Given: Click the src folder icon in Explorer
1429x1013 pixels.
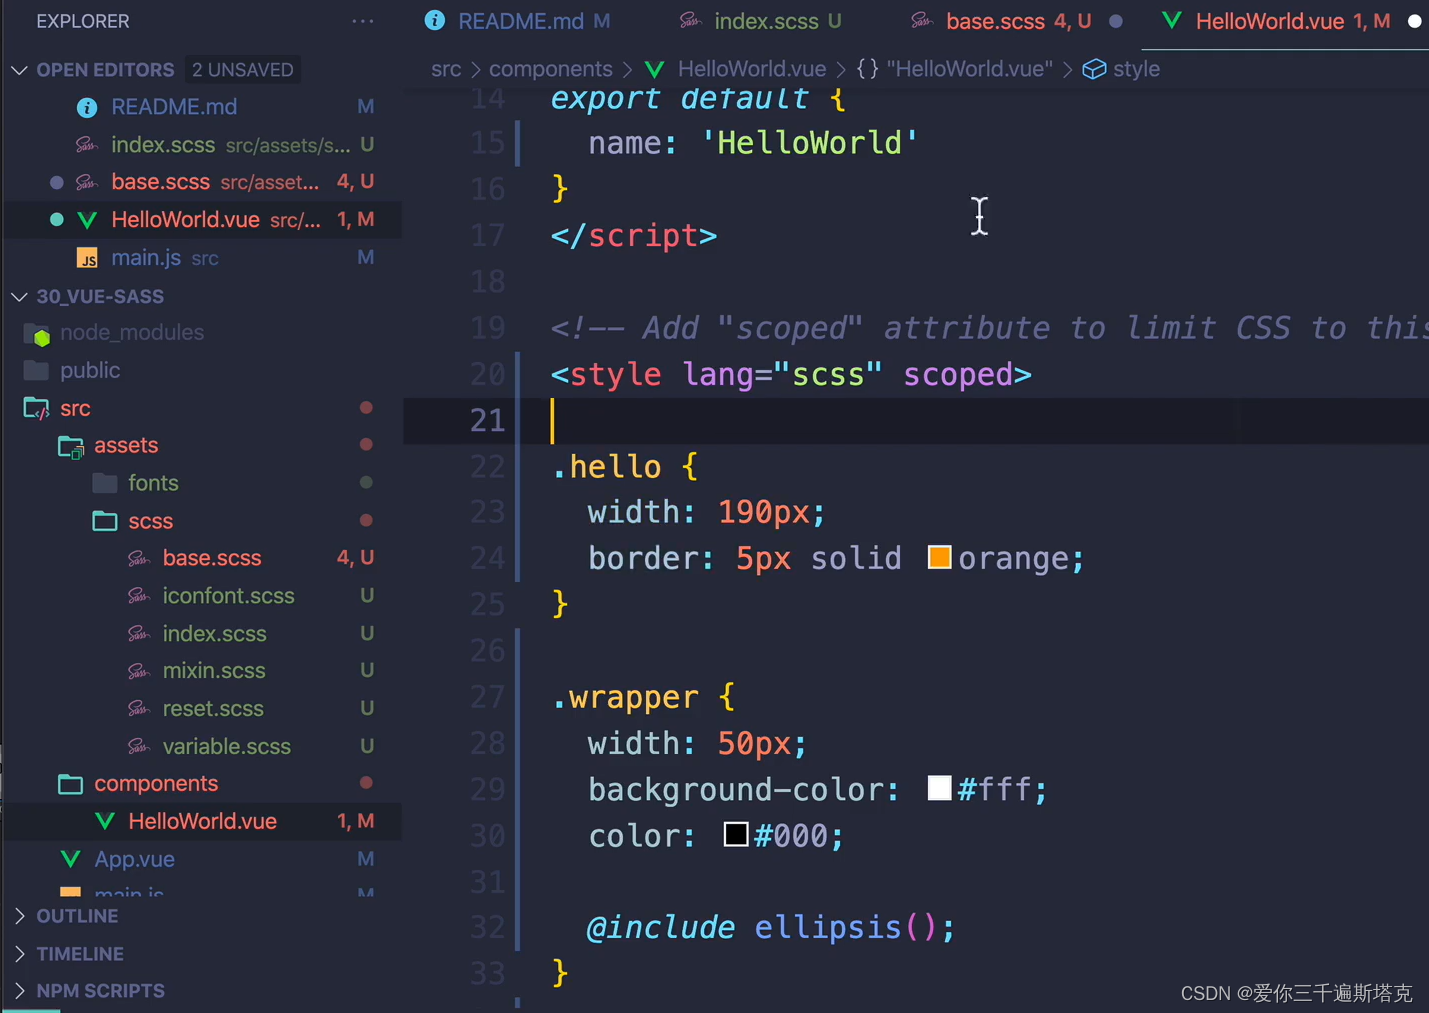Looking at the screenshot, I should (36, 408).
